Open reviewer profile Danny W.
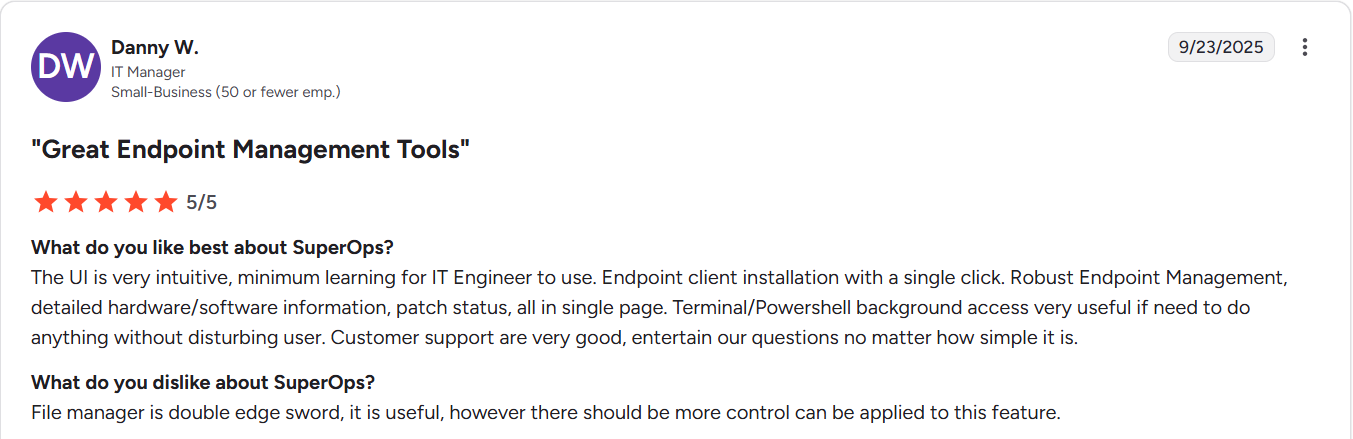 pyautogui.click(x=154, y=47)
